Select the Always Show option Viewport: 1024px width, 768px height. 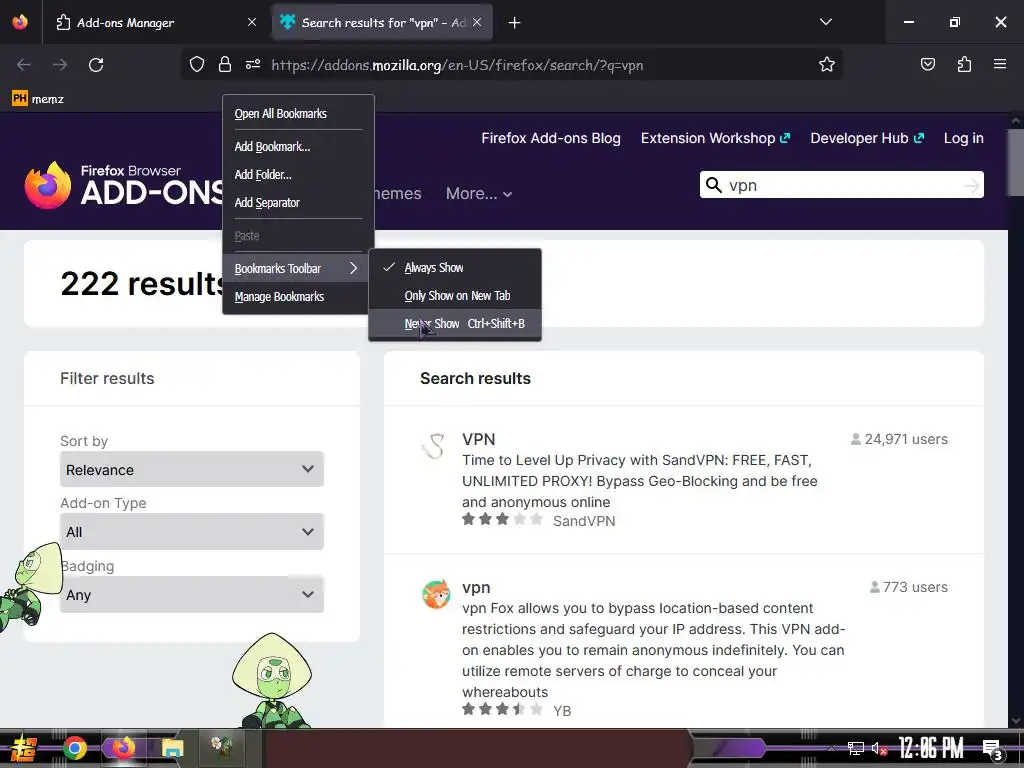tap(455, 268)
